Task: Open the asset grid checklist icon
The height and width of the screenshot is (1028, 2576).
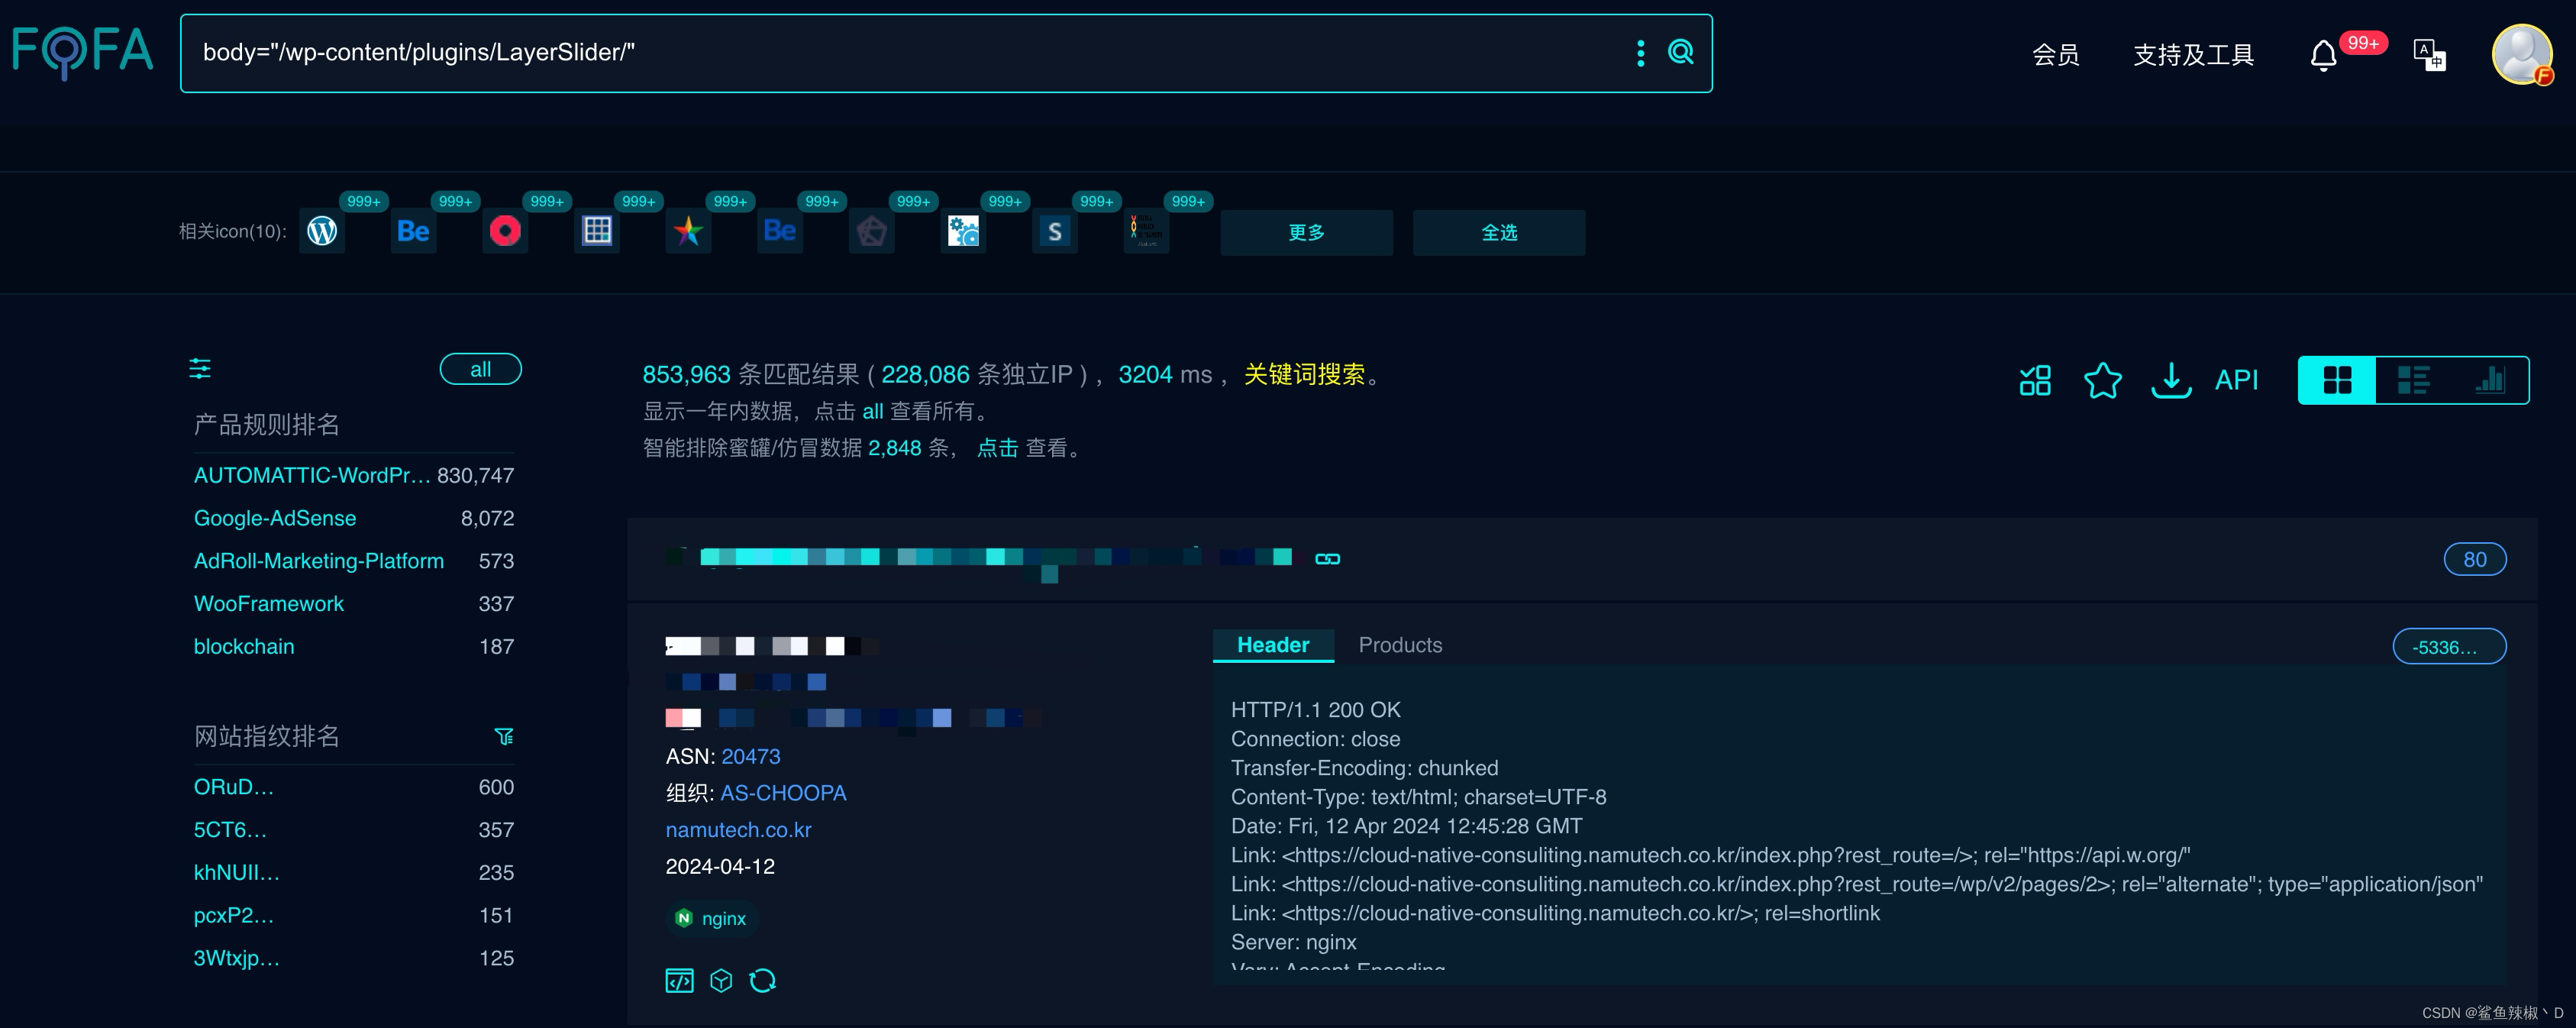Action: coord(2035,380)
